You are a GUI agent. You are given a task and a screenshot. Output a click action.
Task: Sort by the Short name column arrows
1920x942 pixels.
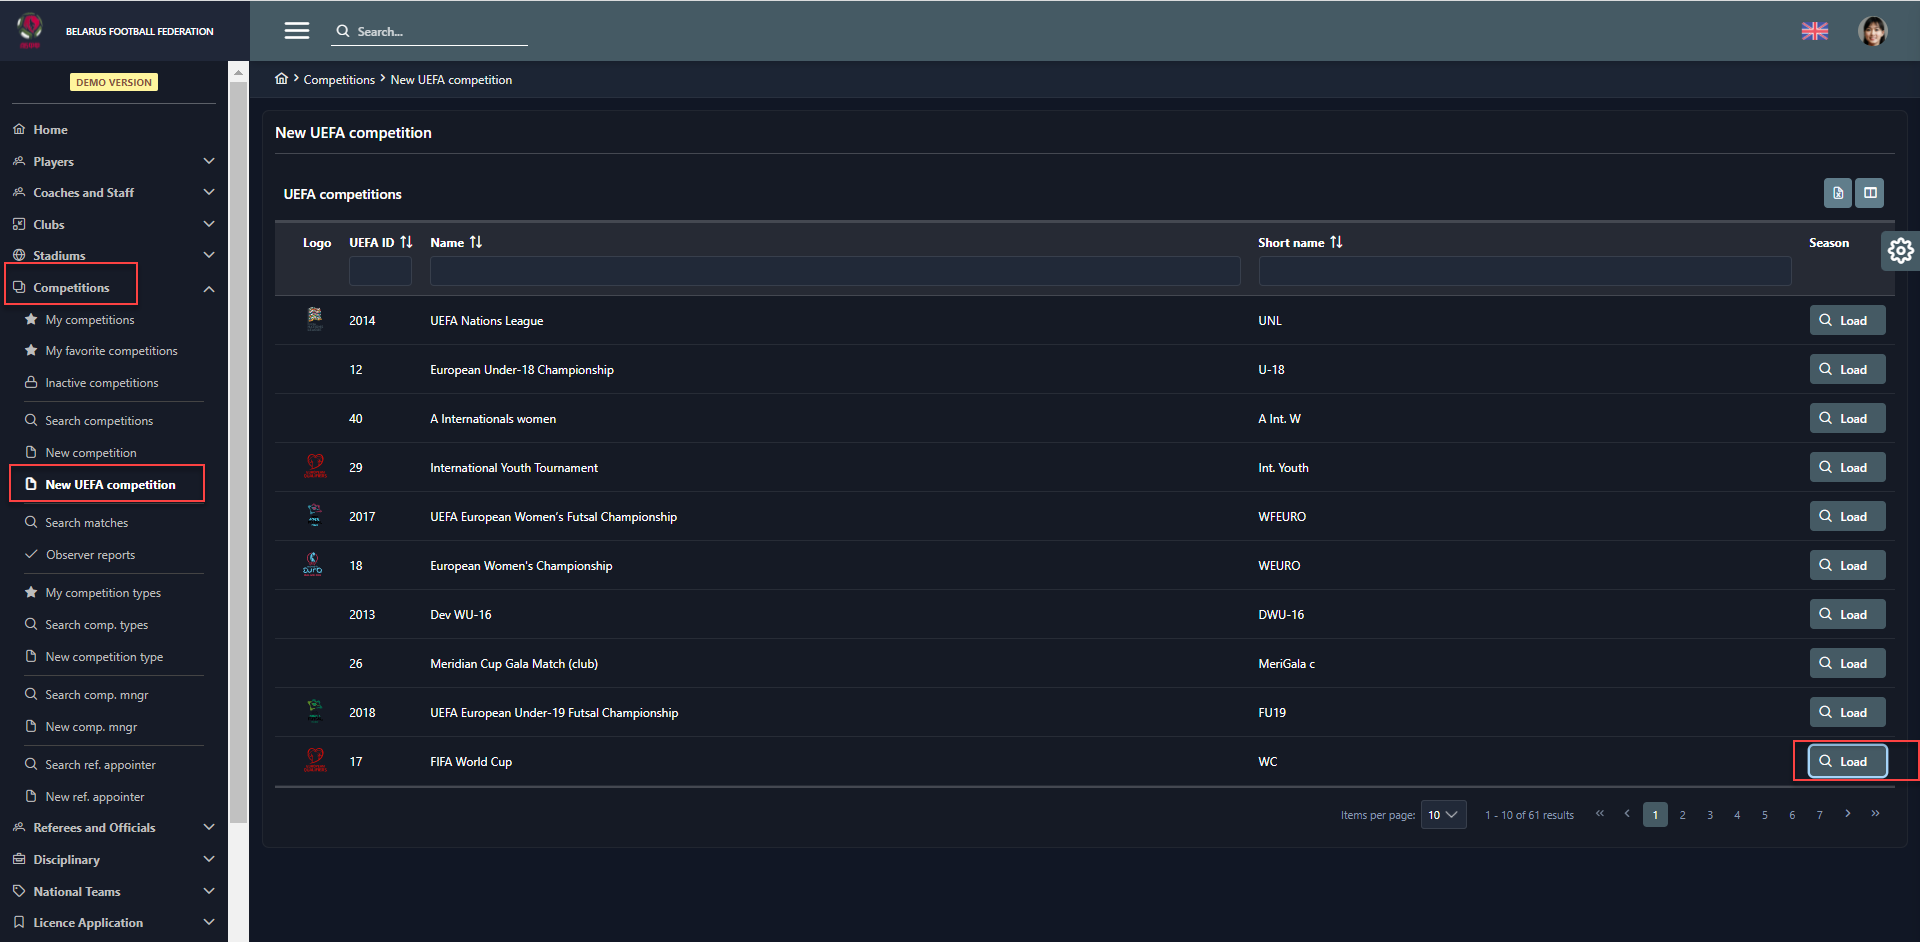click(1336, 242)
